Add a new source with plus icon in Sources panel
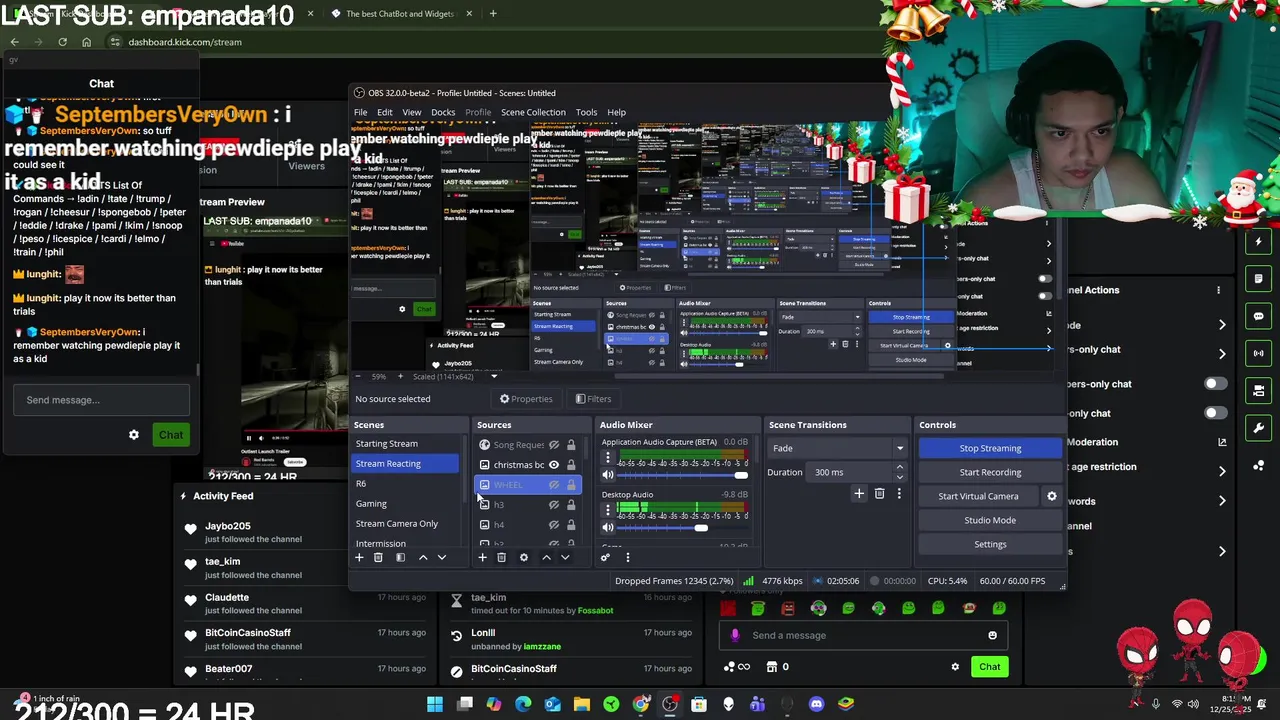Screen dimensions: 1280x720 tap(482, 557)
